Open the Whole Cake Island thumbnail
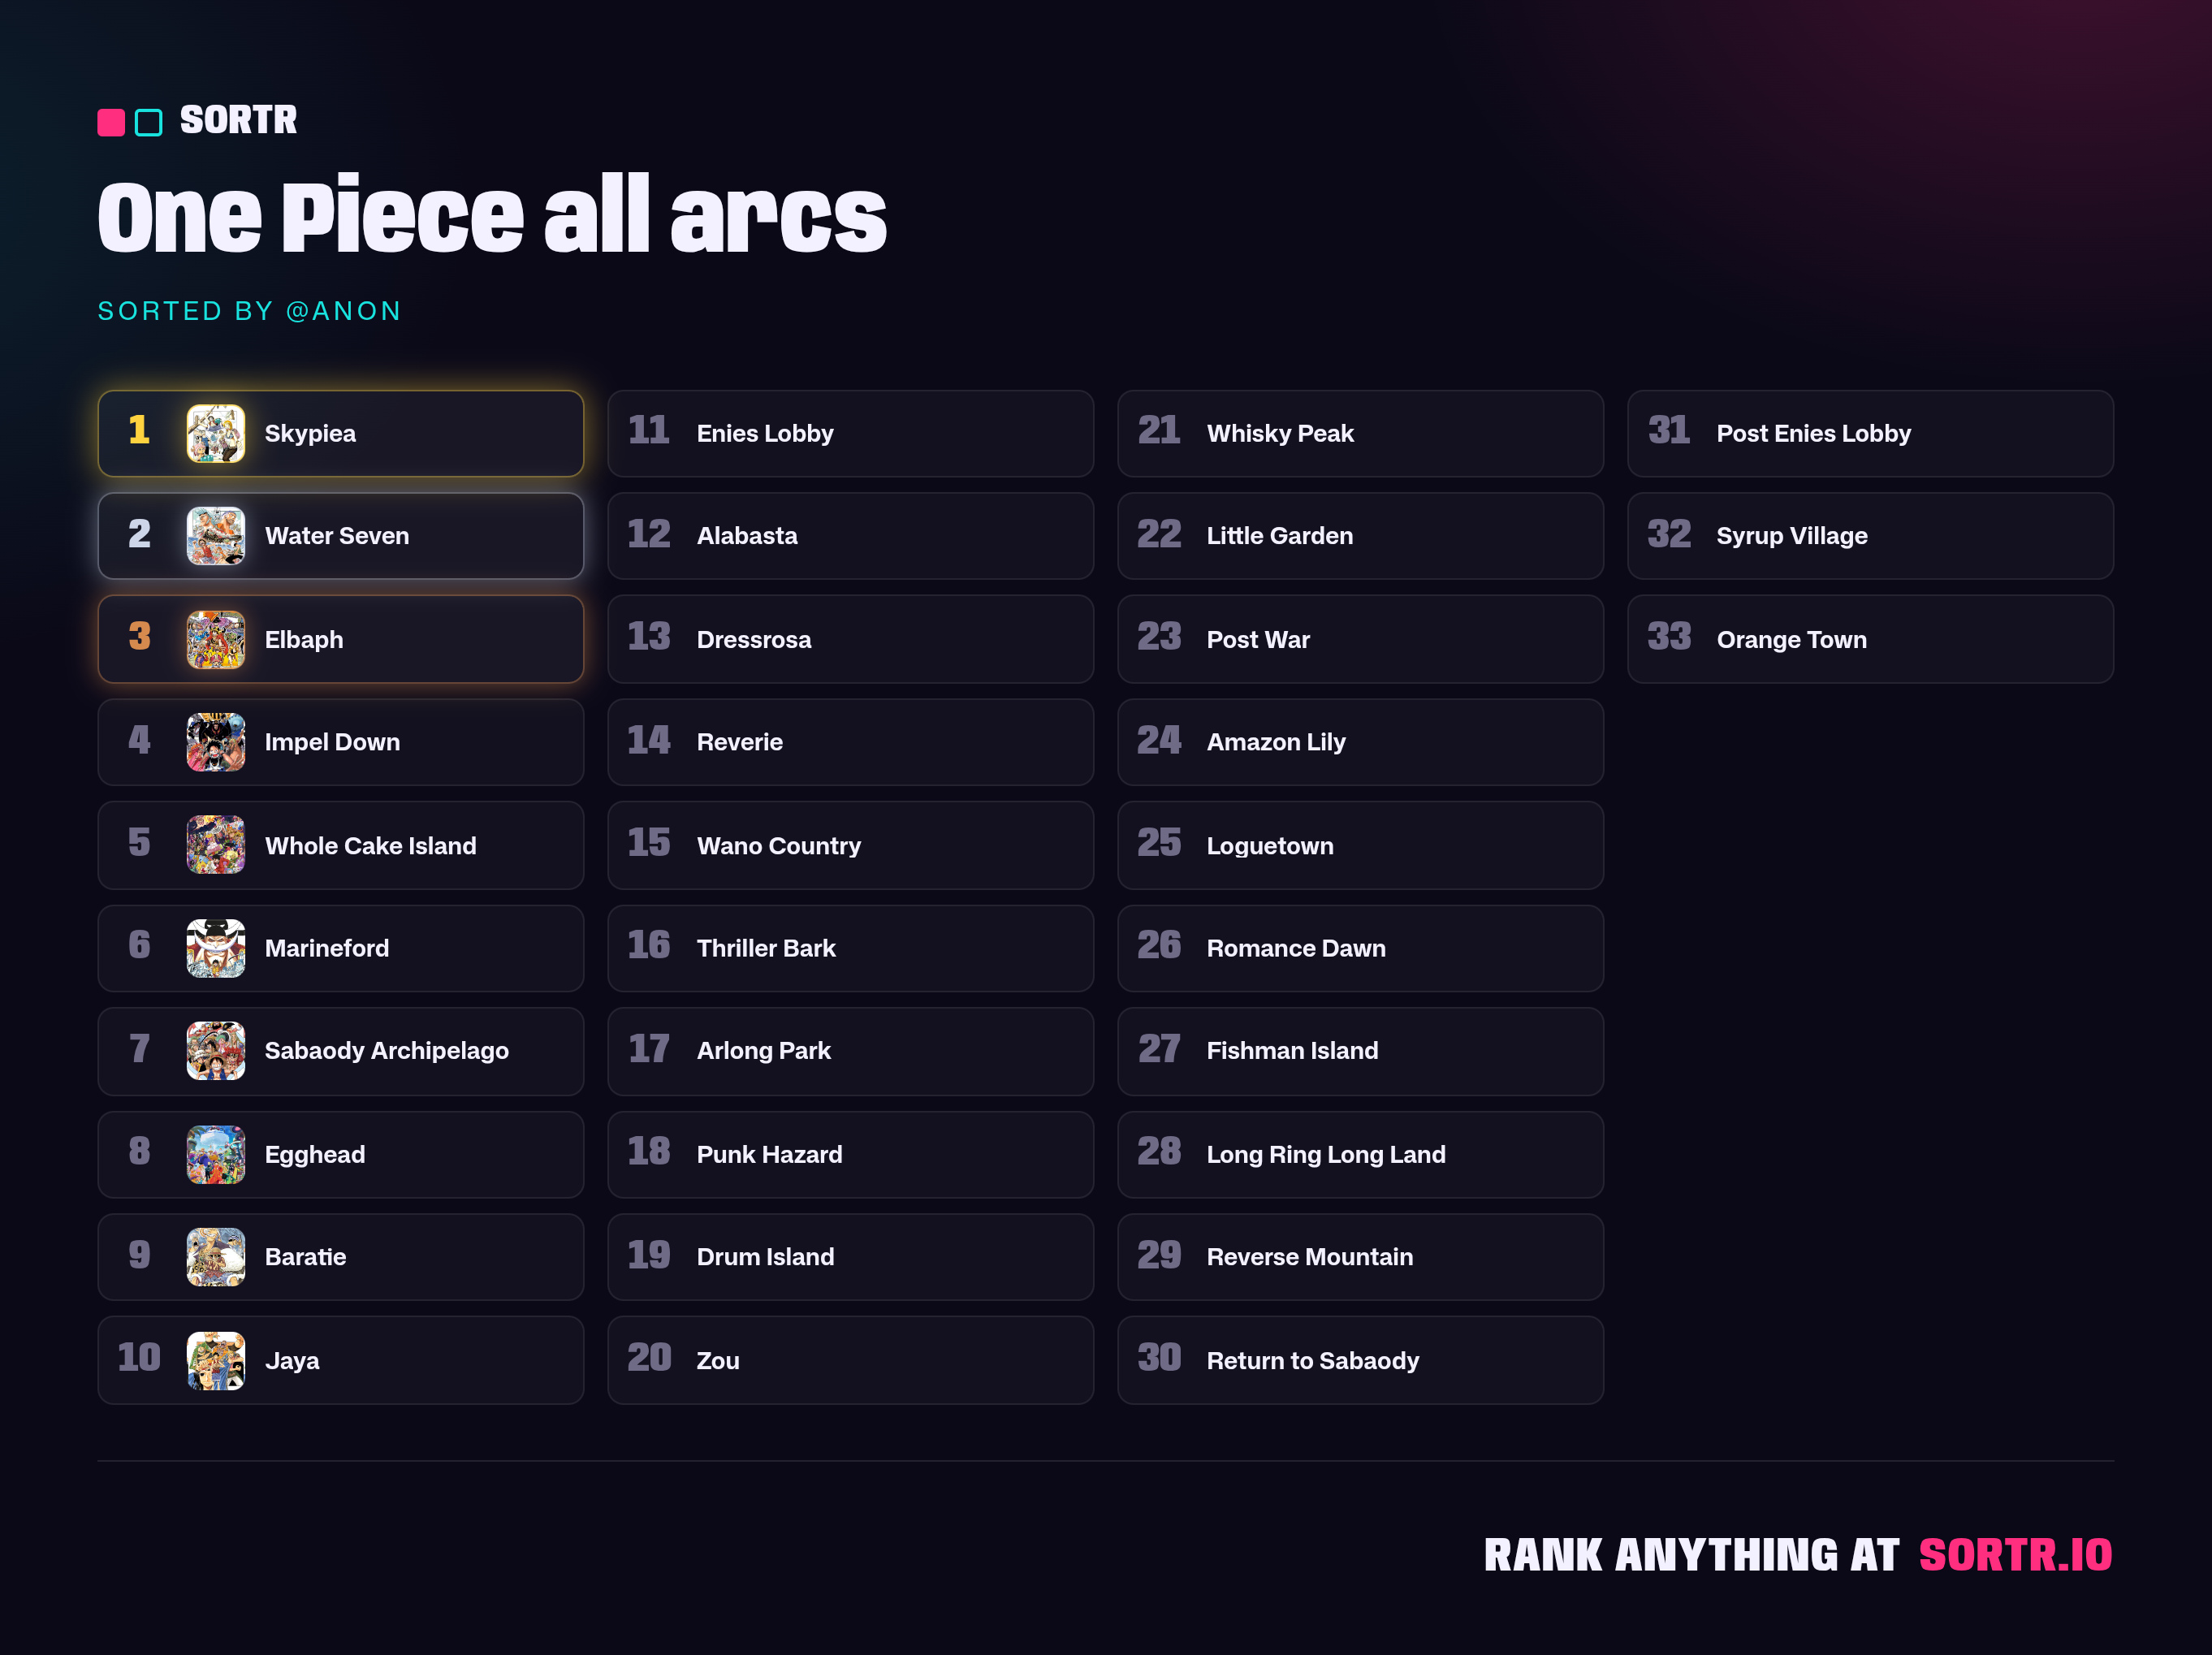2212x1655 pixels. coord(216,845)
